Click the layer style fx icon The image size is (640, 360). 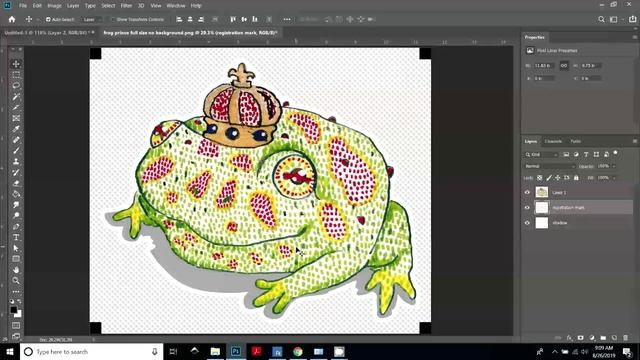coord(569,338)
